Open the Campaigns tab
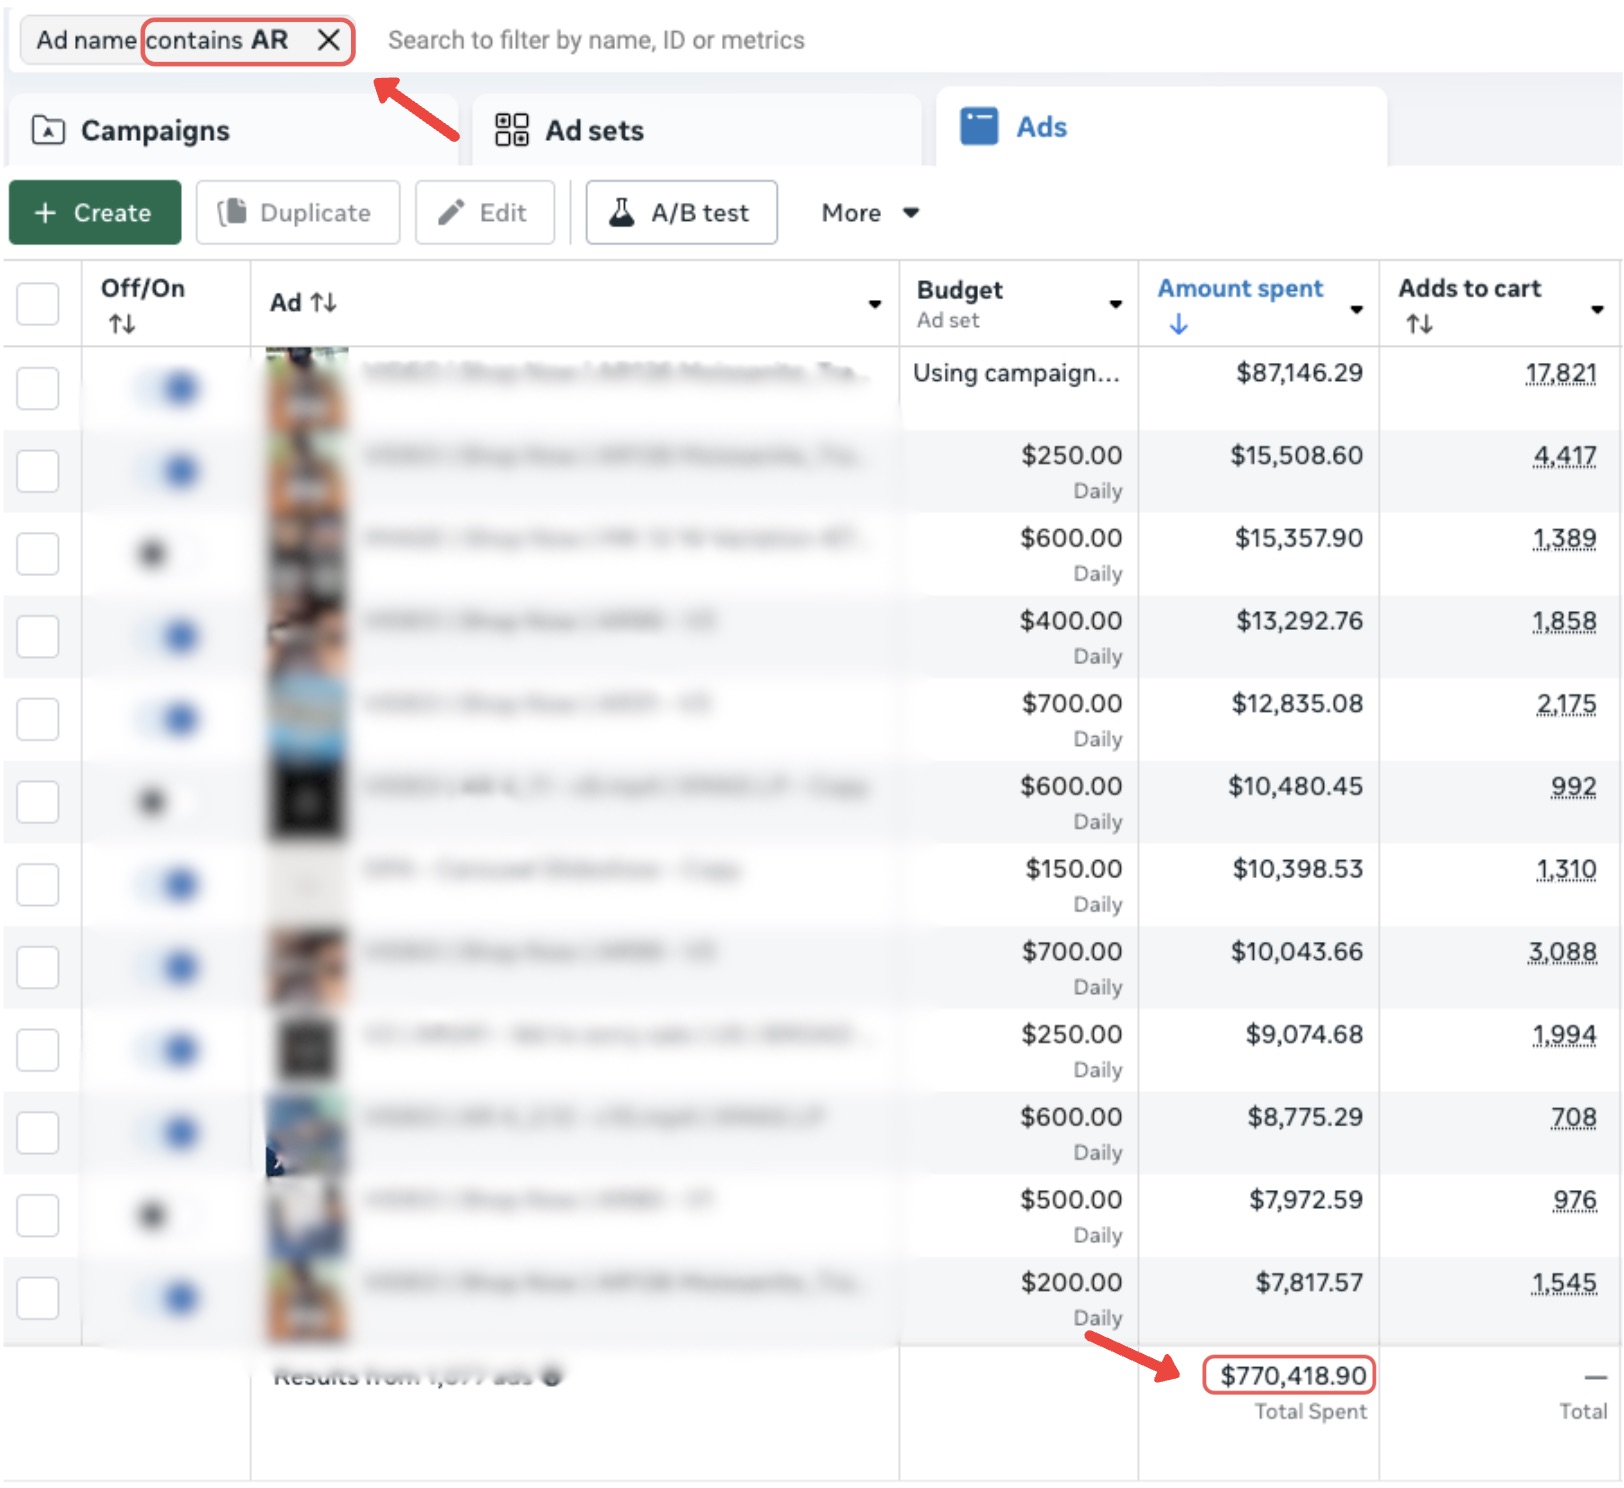 [x=232, y=130]
